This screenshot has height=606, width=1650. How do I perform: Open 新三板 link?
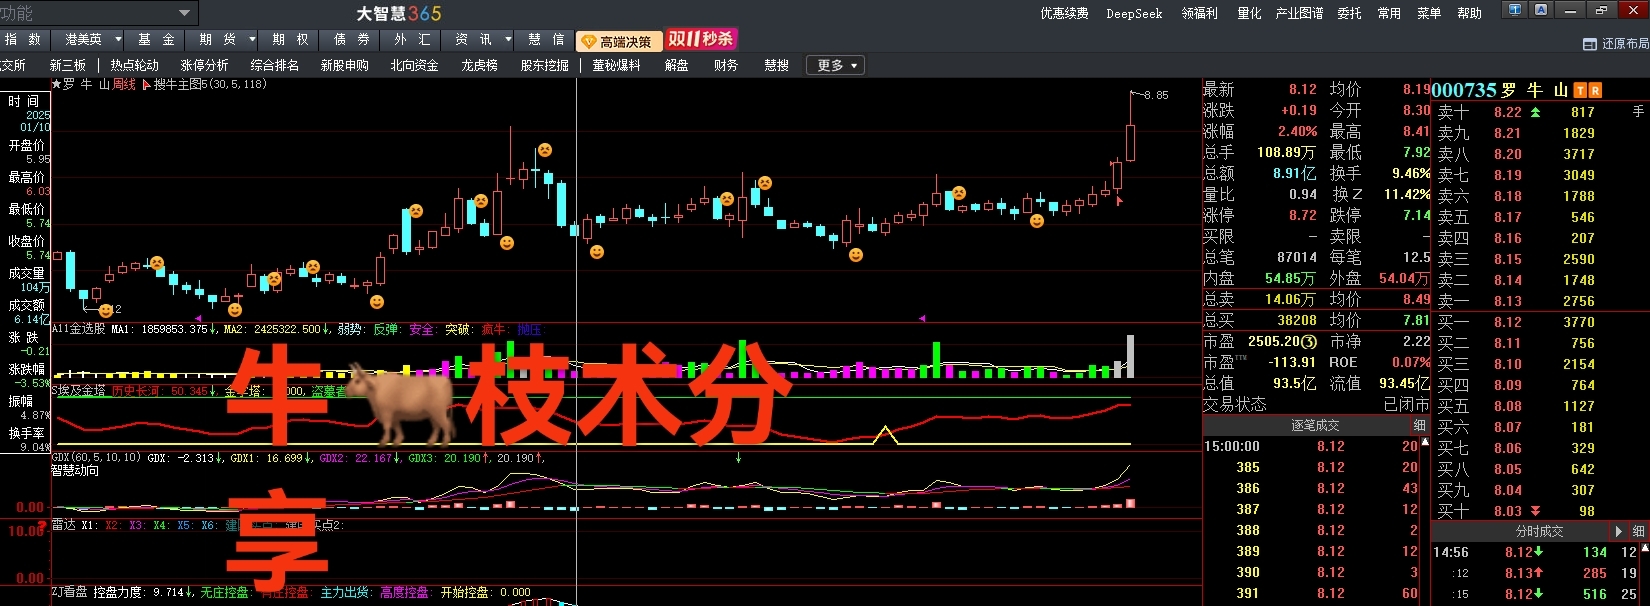pyautogui.click(x=68, y=65)
